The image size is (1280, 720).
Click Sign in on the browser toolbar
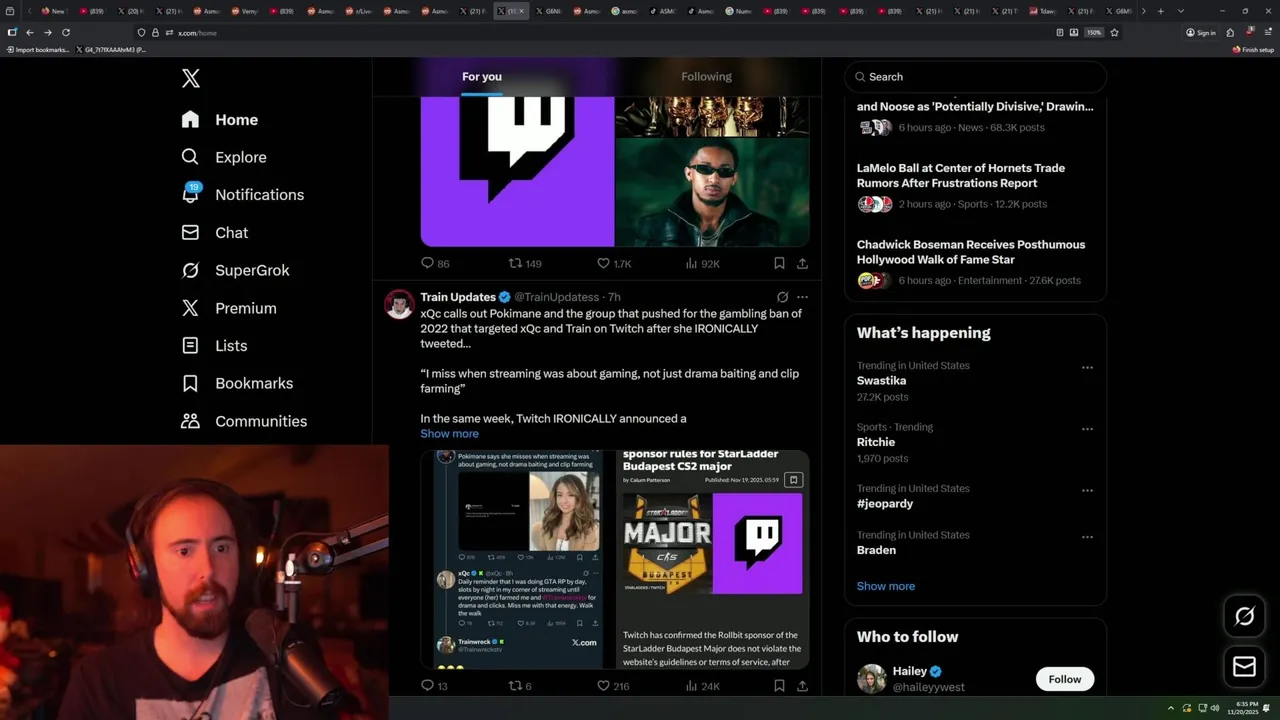(1201, 32)
